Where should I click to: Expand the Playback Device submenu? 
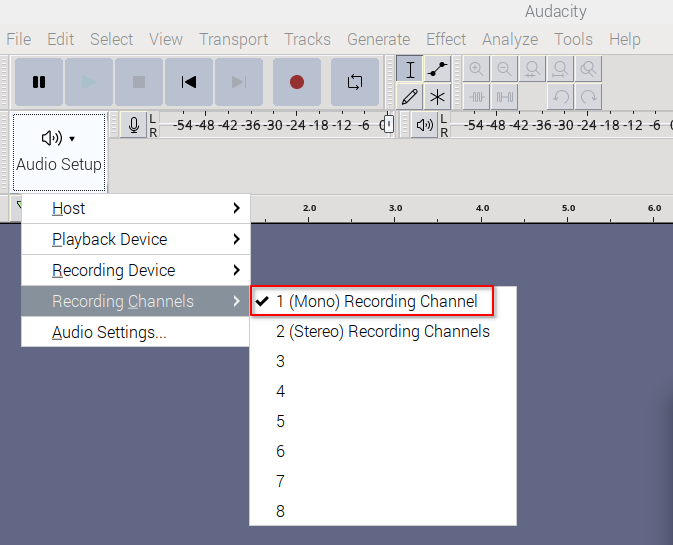[x=136, y=239]
